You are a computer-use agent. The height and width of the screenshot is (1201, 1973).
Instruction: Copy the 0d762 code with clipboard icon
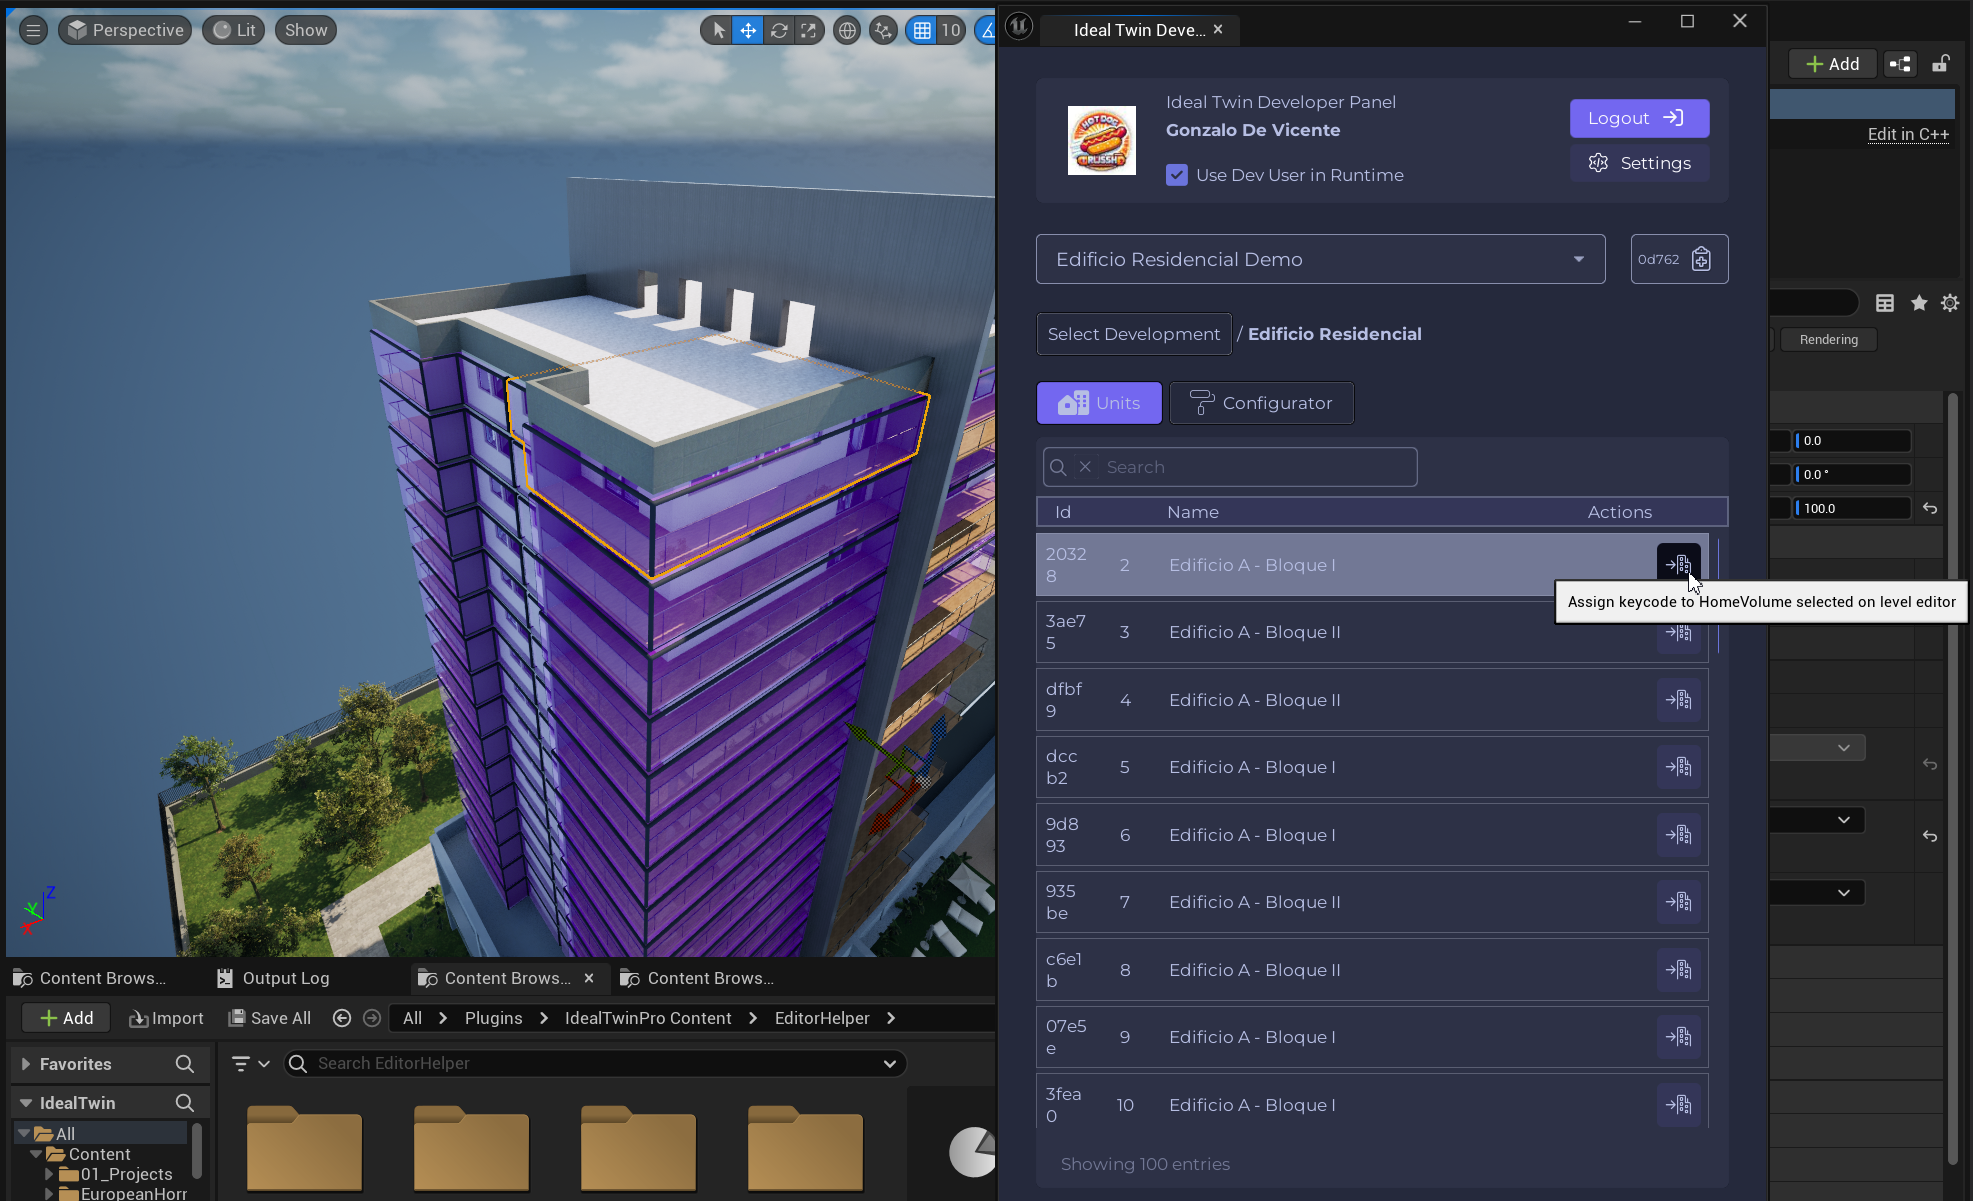tap(1700, 260)
